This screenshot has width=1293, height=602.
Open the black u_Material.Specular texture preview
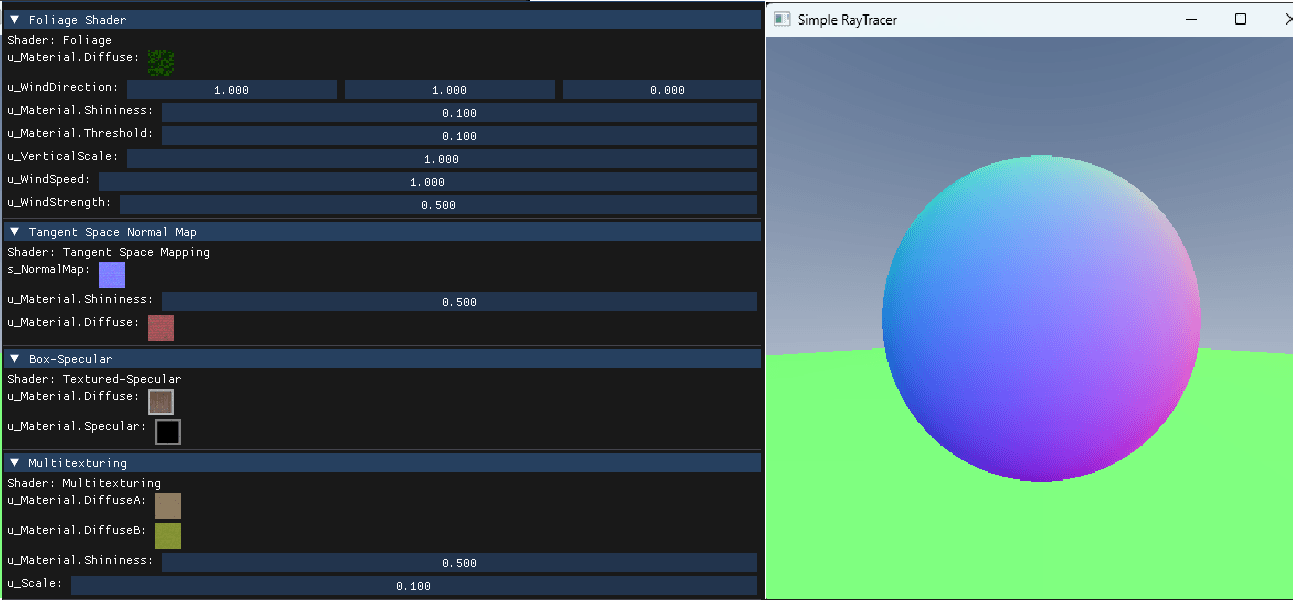point(167,432)
